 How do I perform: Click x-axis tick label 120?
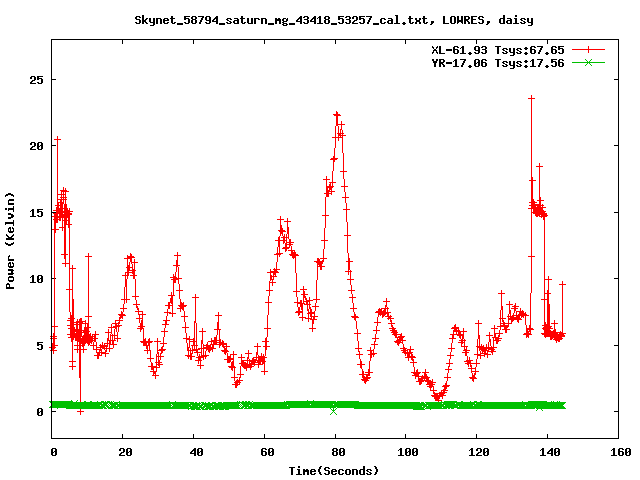click(x=479, y=452)
